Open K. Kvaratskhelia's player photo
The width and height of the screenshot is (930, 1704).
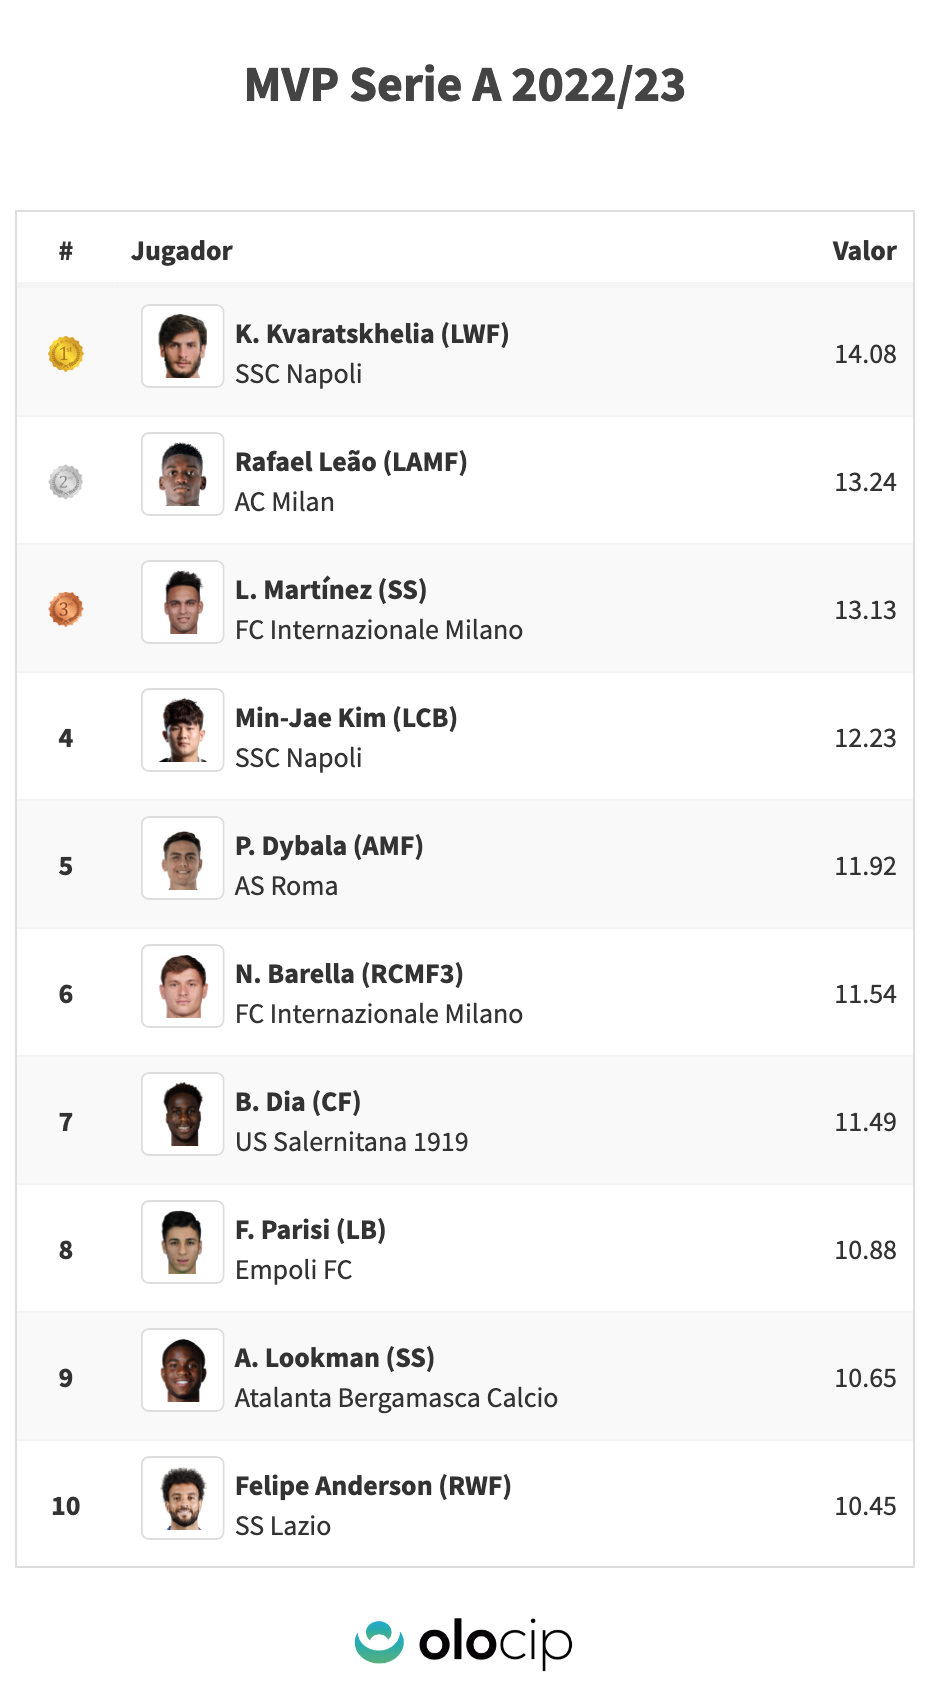tap(182, 346)
